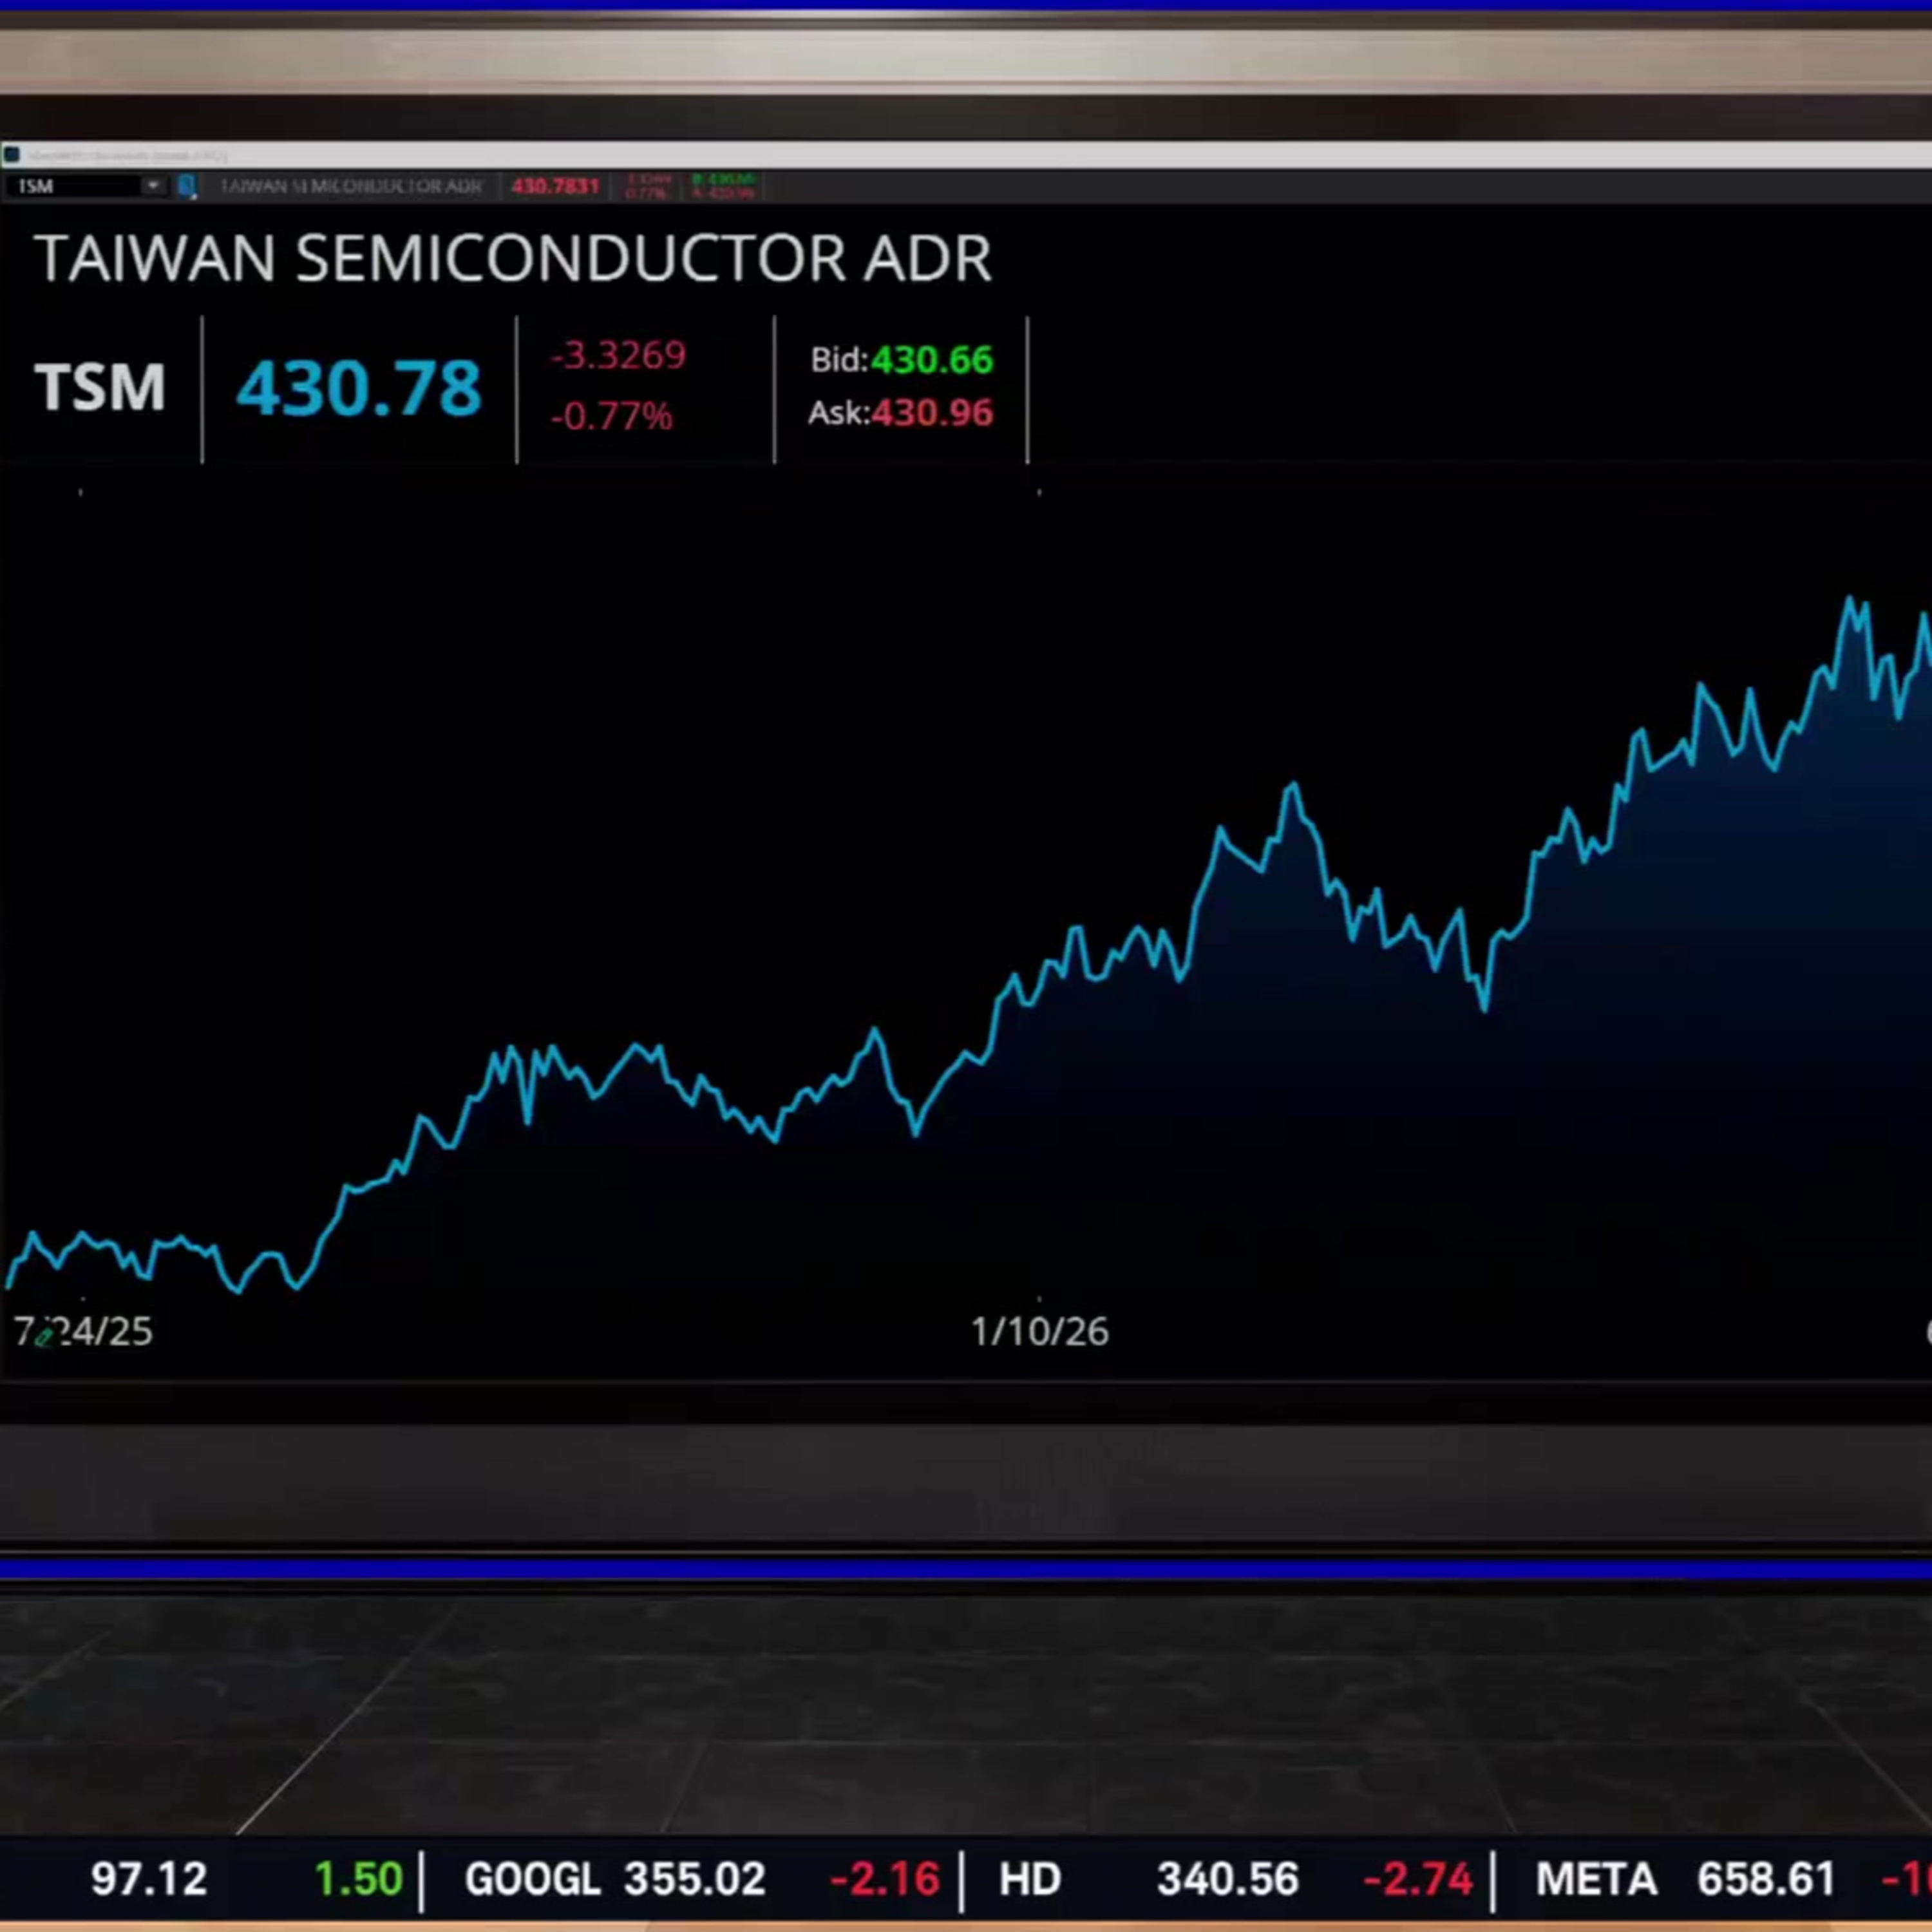Click GOOGL price 355.02 in ticker

[x=695, y=1880]
